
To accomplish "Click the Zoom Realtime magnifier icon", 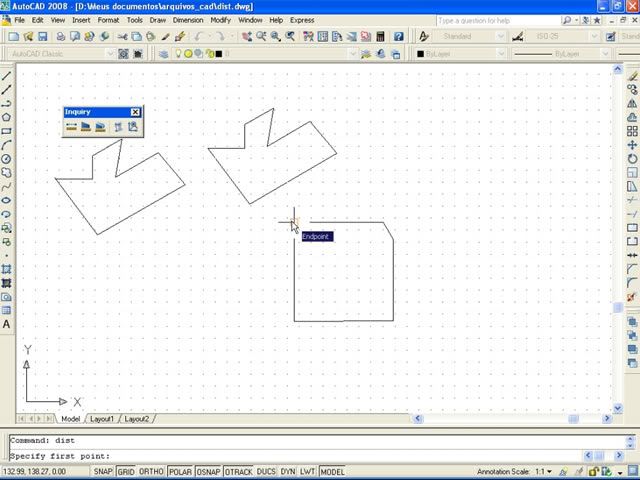I will click(x=261, y=37).
